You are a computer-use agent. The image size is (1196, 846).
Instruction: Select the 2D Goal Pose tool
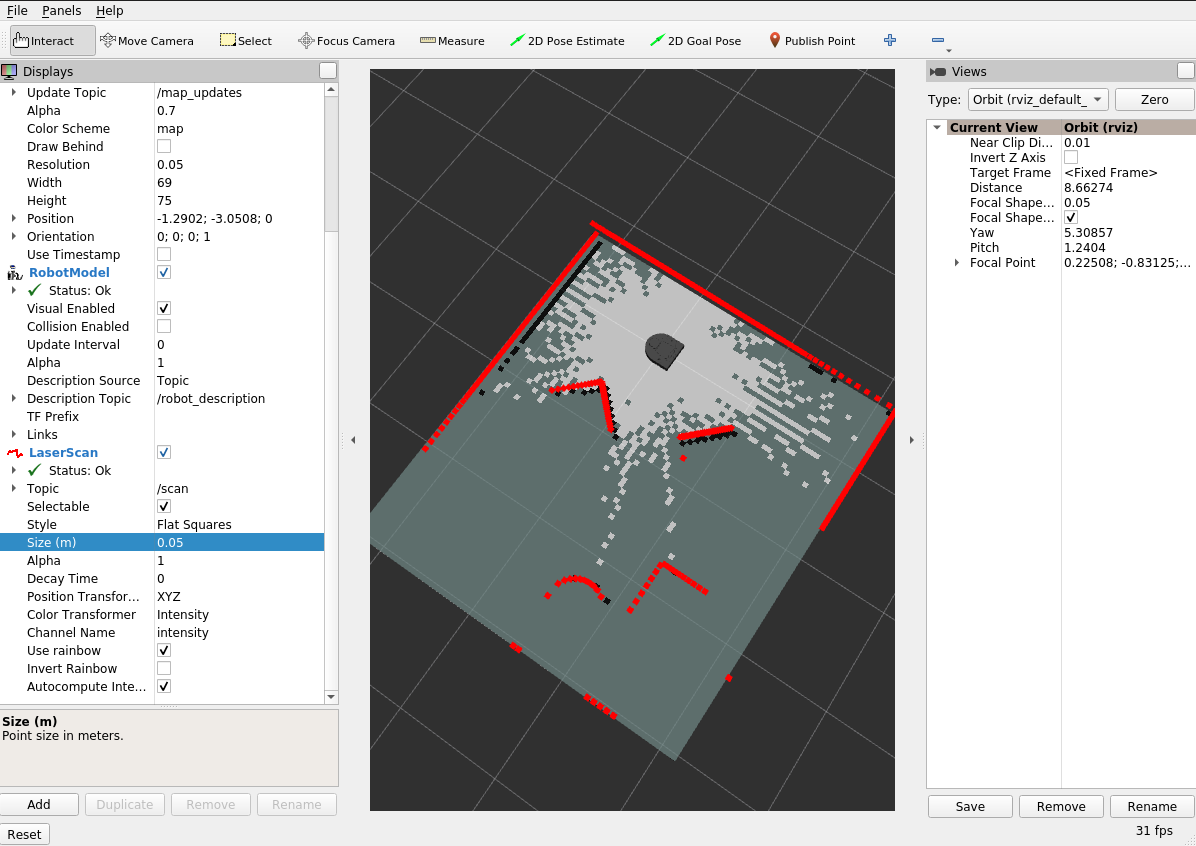coord(696,41)
